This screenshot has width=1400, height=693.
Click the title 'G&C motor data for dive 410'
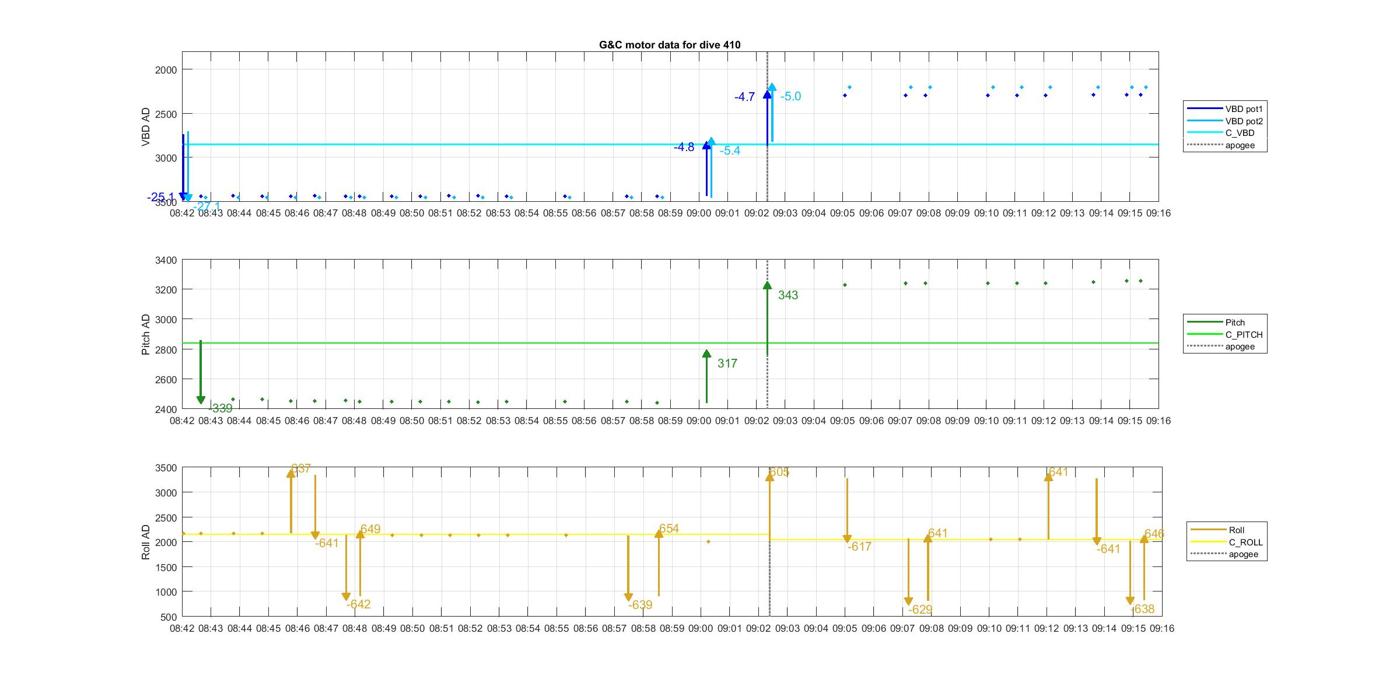tap(669, 45)
